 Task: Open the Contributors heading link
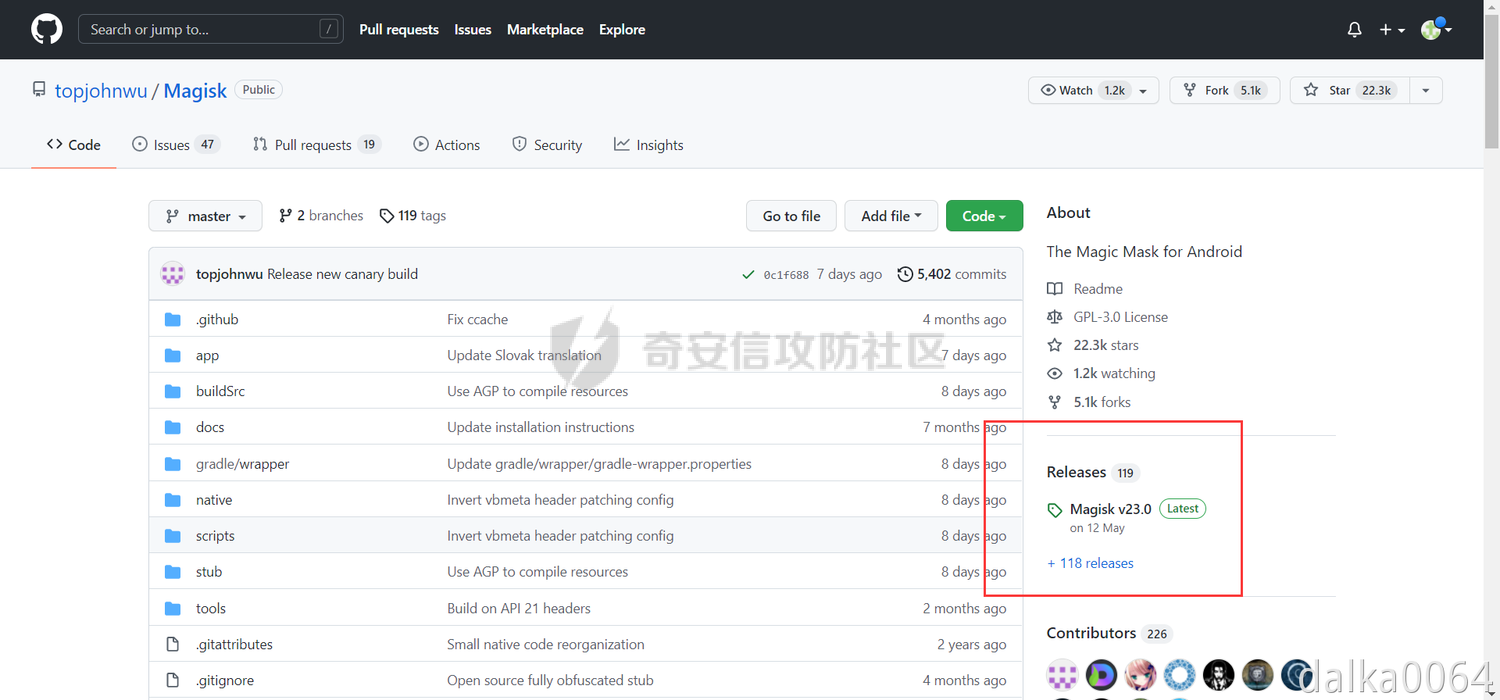(1107, 633)
